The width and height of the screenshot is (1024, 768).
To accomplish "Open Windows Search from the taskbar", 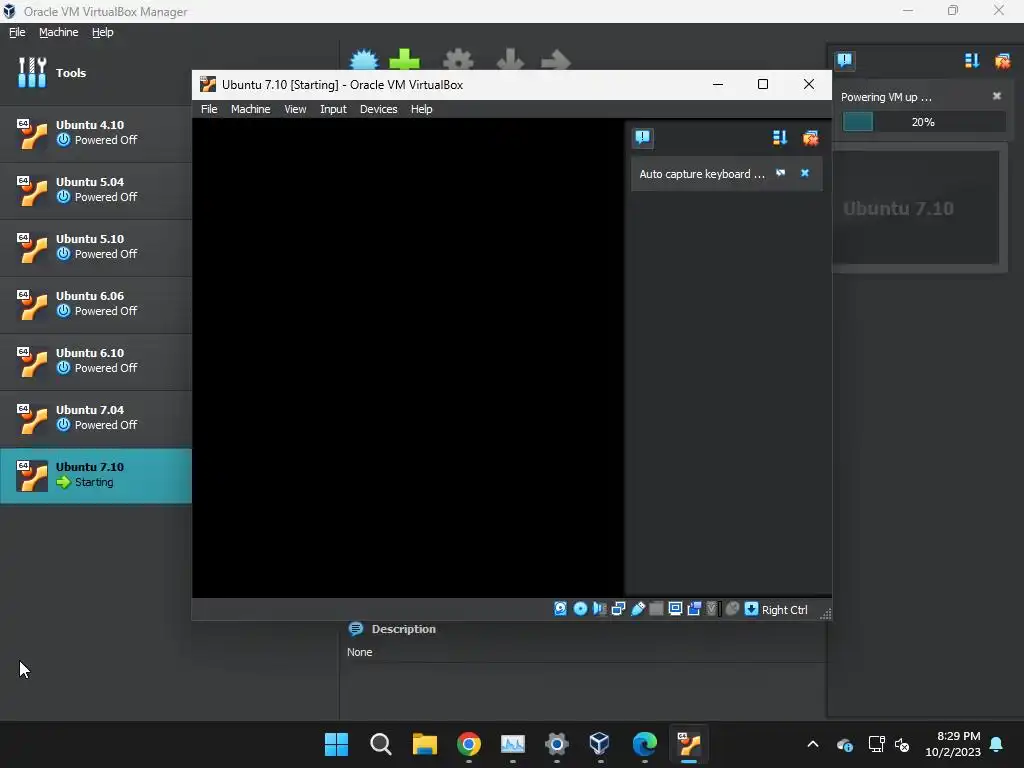I will [380, 744].
